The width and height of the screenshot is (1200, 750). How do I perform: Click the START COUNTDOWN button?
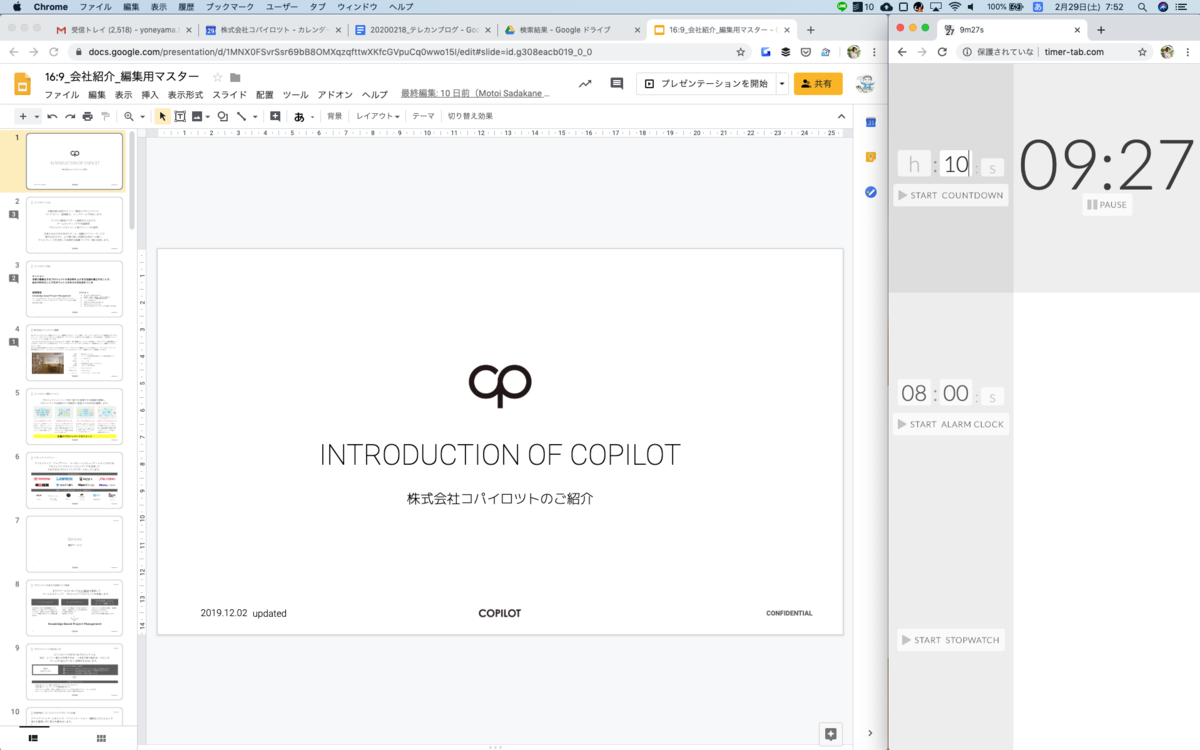(x=951, y=195)
